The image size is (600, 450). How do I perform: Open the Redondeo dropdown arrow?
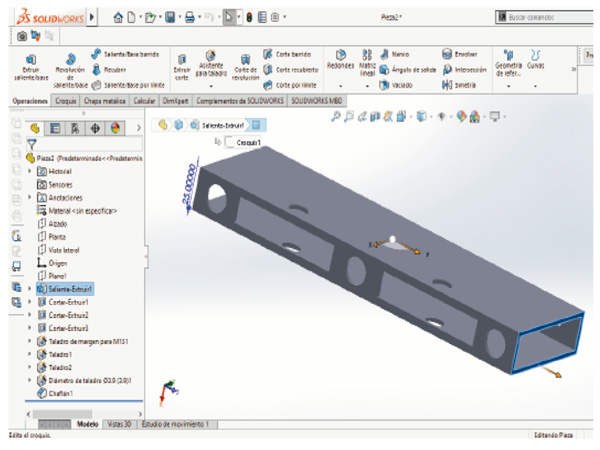click(x=341, y=86)
